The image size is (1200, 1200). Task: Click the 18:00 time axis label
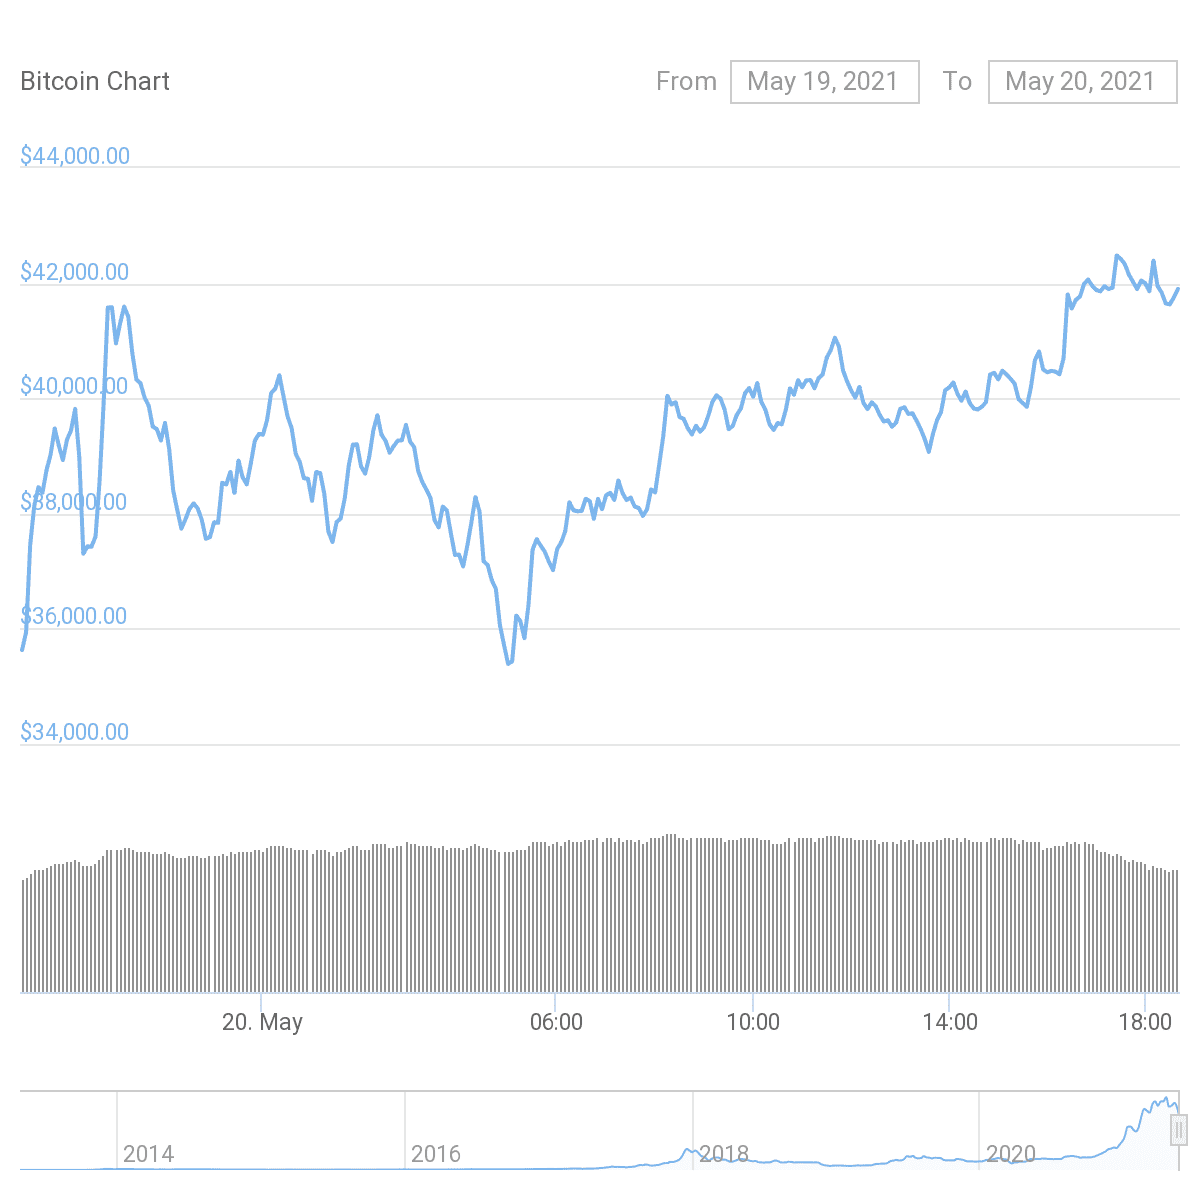(x=1145, y=1022)
